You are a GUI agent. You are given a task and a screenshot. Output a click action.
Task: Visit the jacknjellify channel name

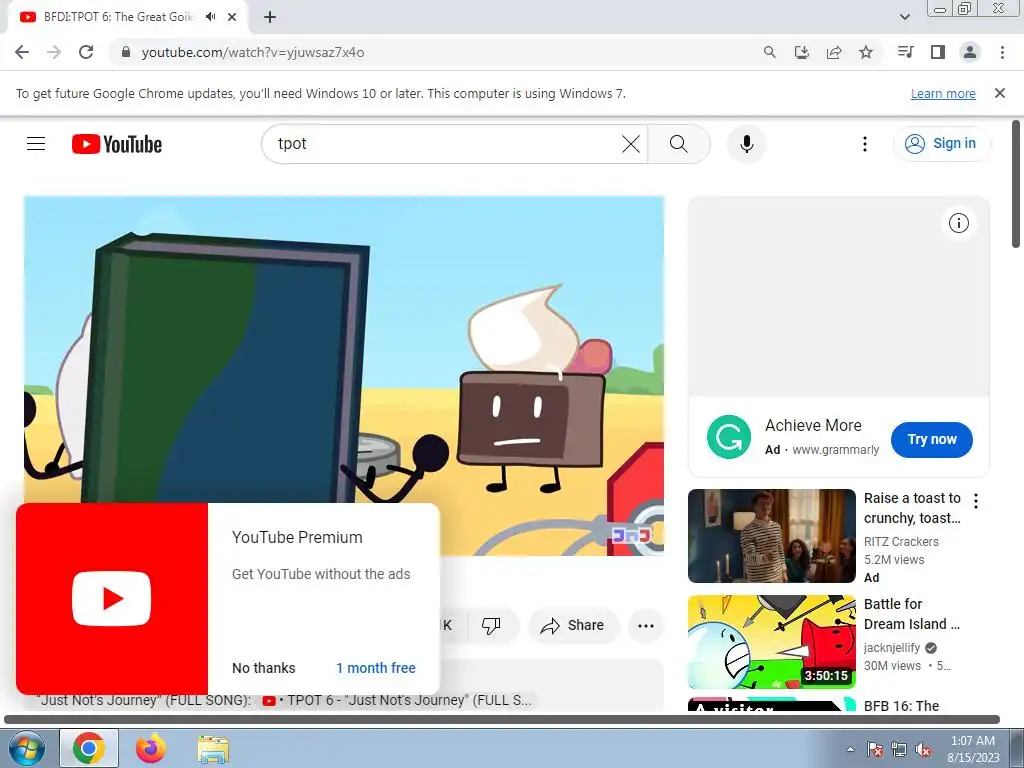pos(892,647)
